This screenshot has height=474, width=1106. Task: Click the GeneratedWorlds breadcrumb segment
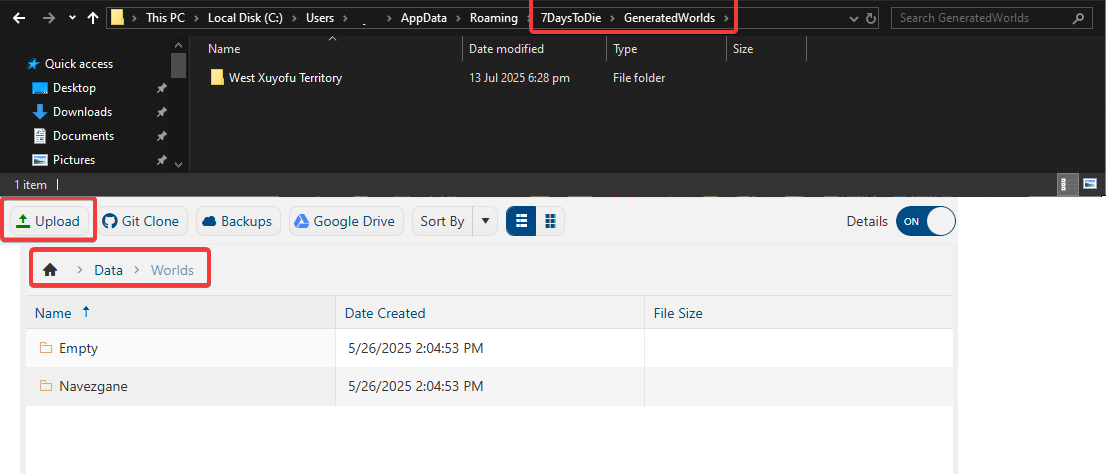(669, 18)
